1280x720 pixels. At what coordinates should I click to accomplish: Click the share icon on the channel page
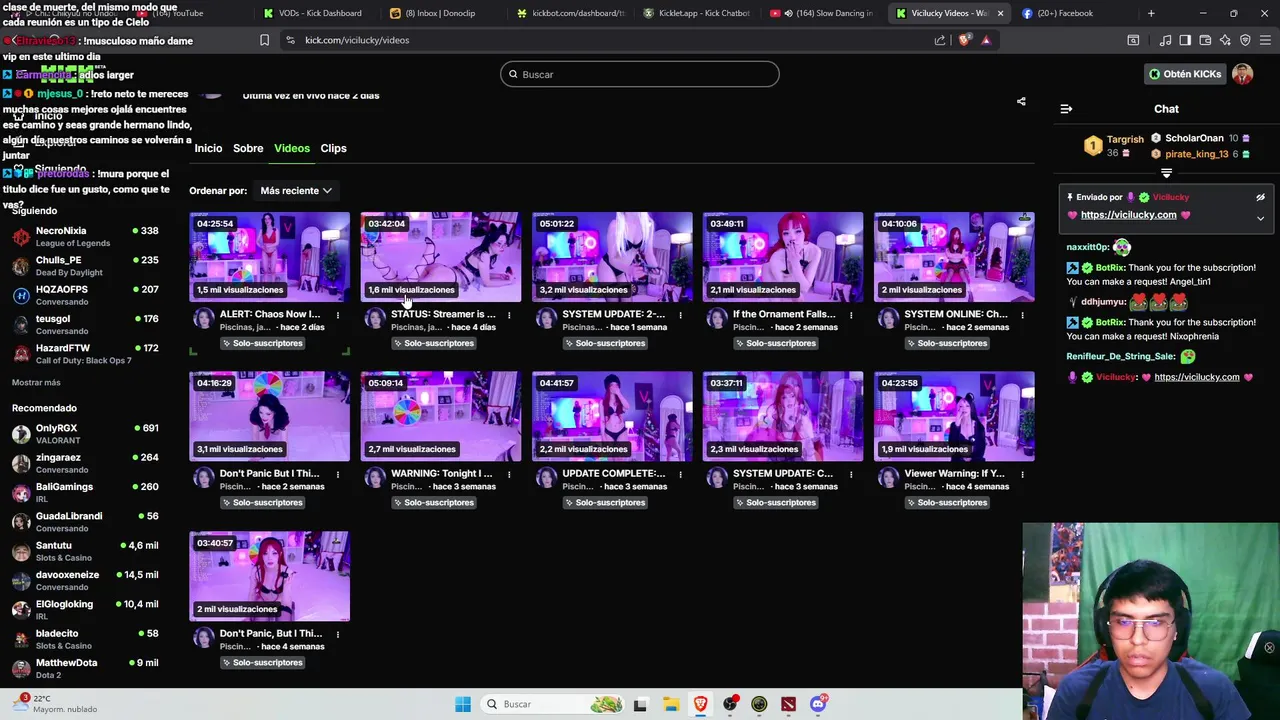pos(1021,101)
